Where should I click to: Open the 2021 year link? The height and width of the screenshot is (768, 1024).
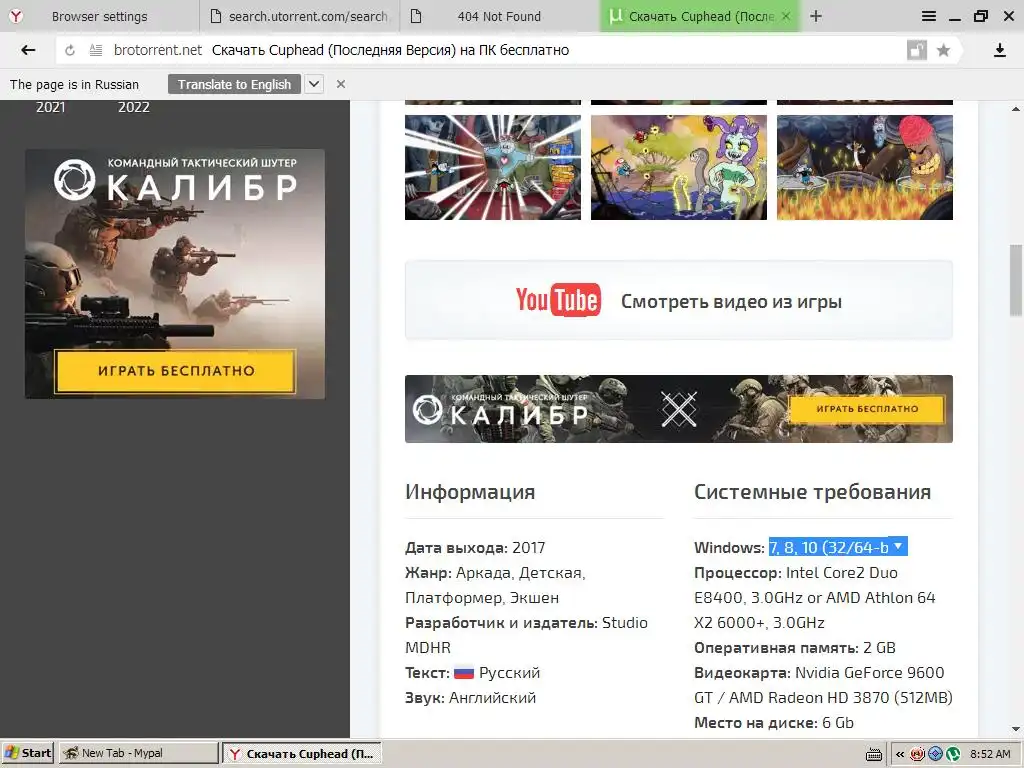click(50, 107)
